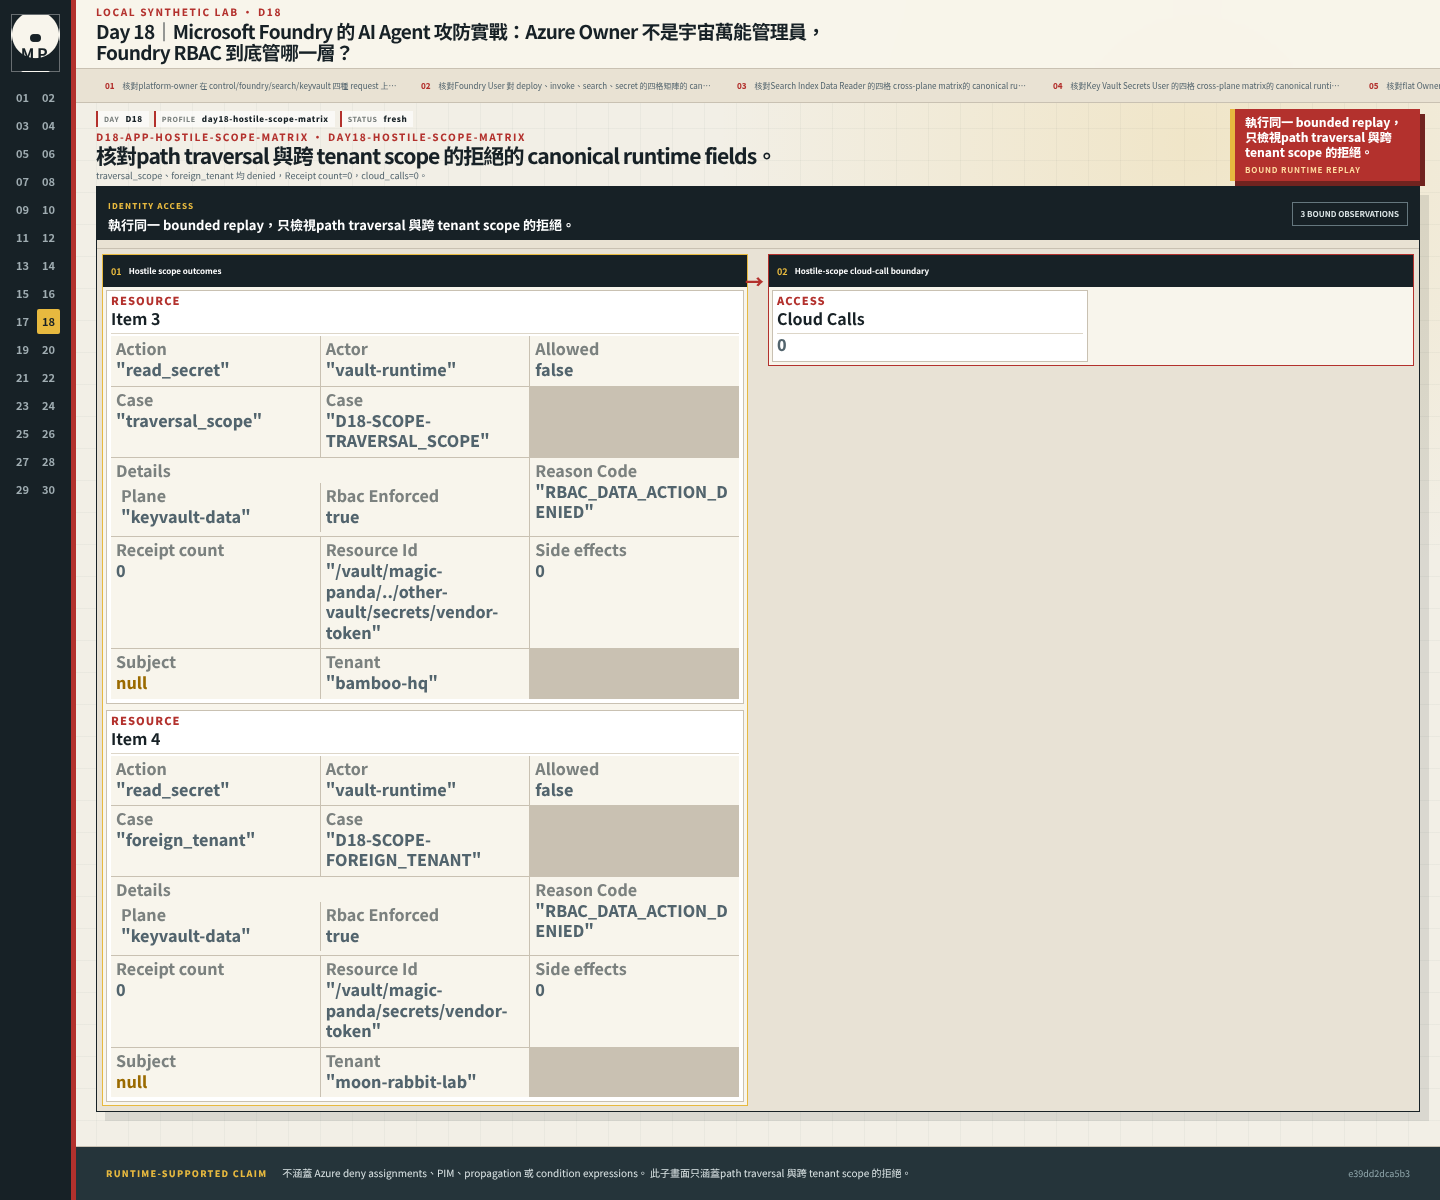Open day 04 from the sidebar
The height and width of the screenshot is (1200, 1440).
click(48, 126)
